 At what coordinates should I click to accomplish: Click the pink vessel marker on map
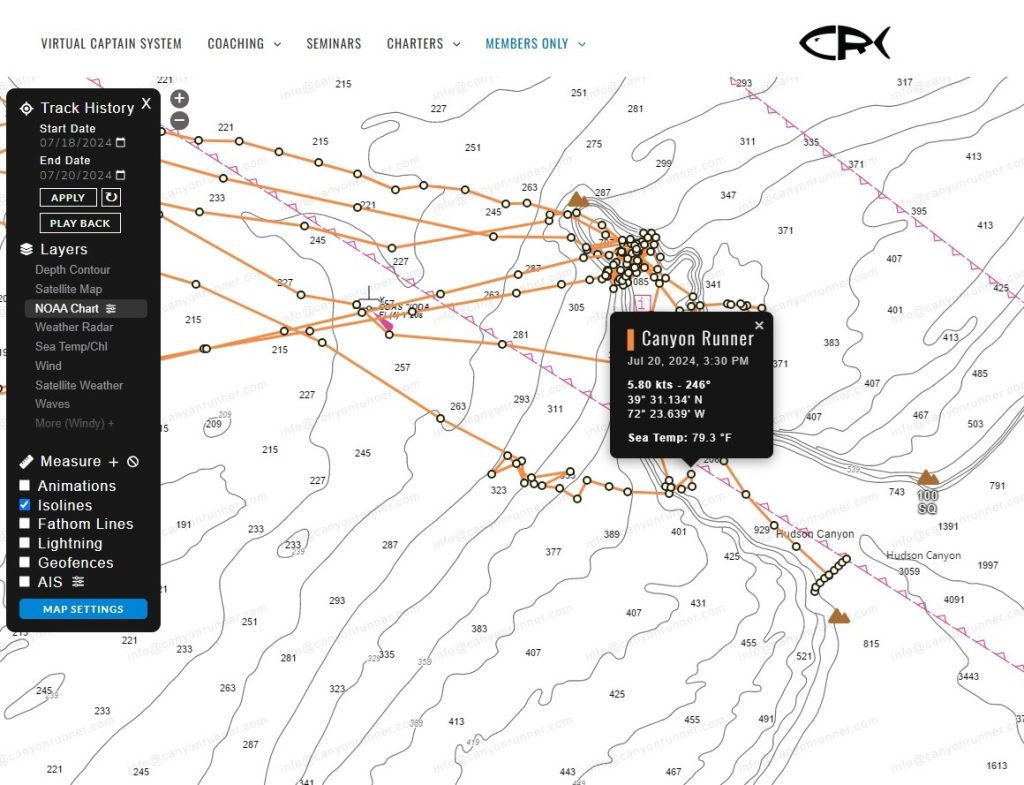tap(386, 323)
